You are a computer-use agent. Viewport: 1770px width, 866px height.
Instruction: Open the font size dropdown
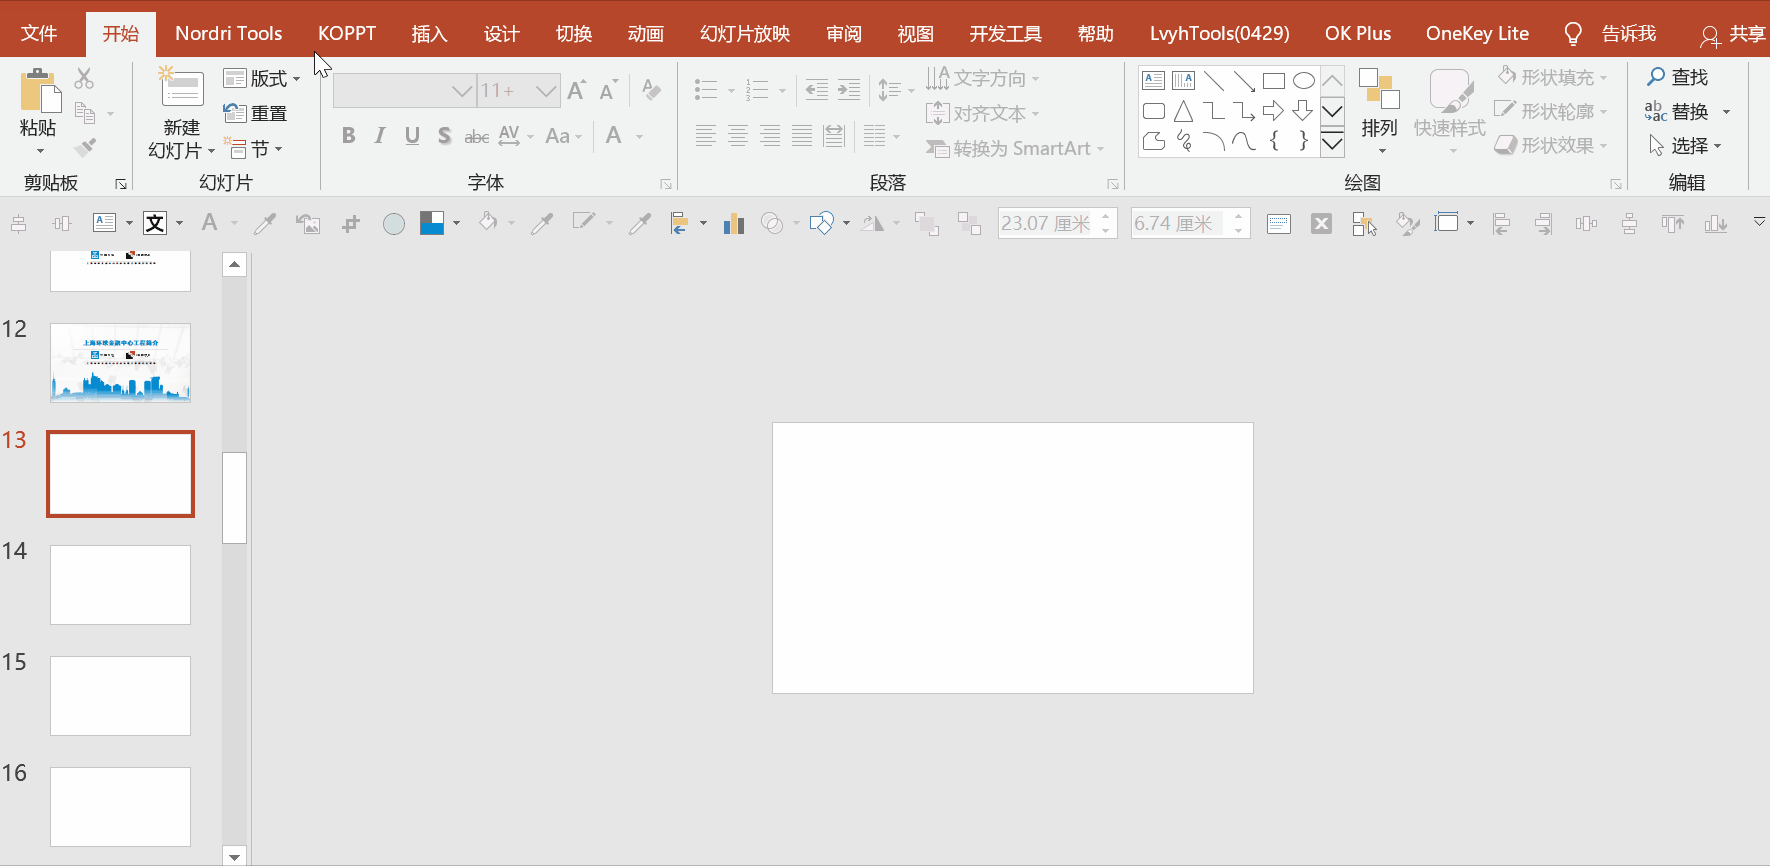click(546, 91)
